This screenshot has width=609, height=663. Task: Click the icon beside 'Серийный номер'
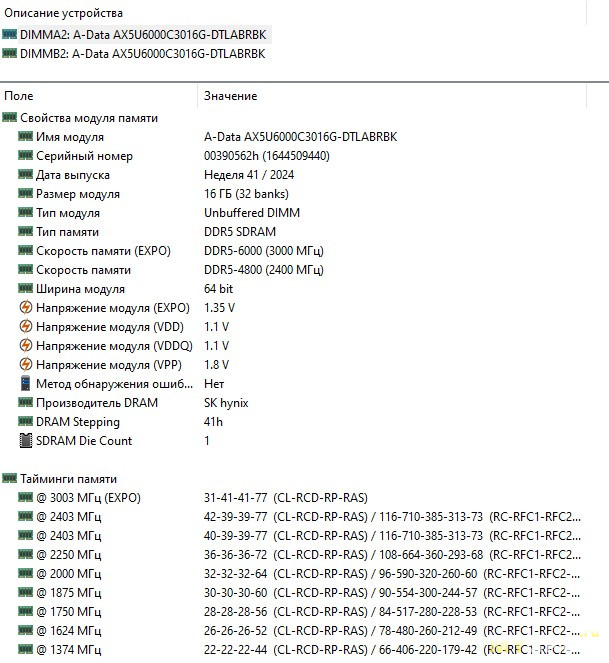coord(25,155)
